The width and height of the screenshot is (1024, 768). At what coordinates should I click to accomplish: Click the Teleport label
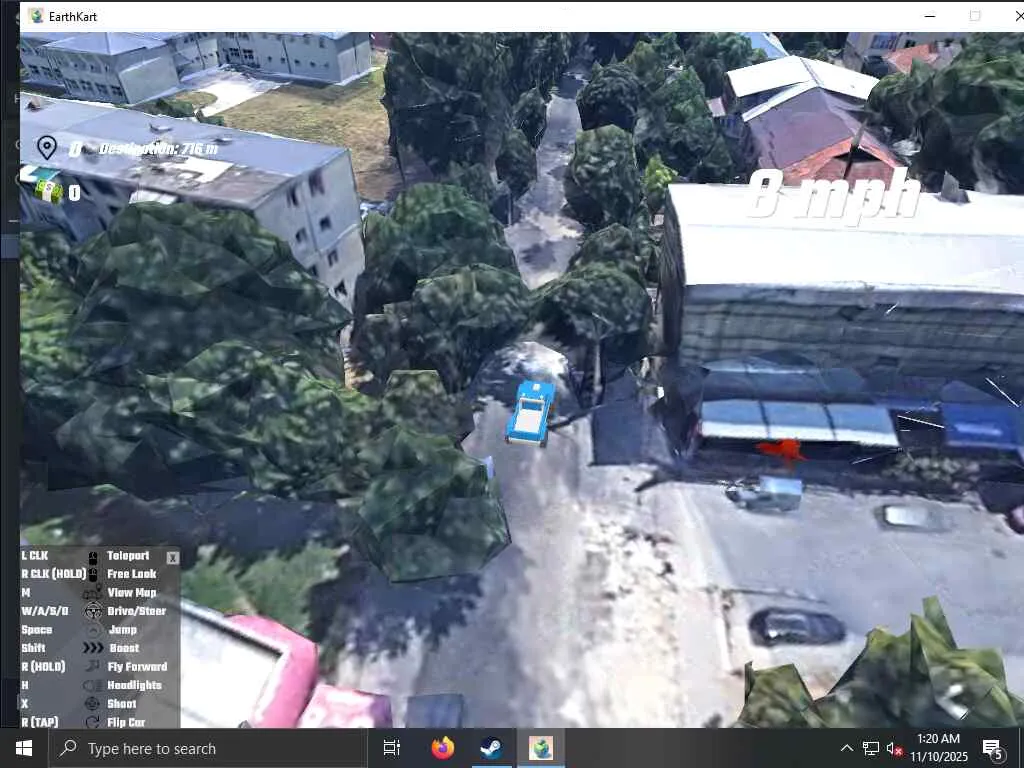pos(128,556)
